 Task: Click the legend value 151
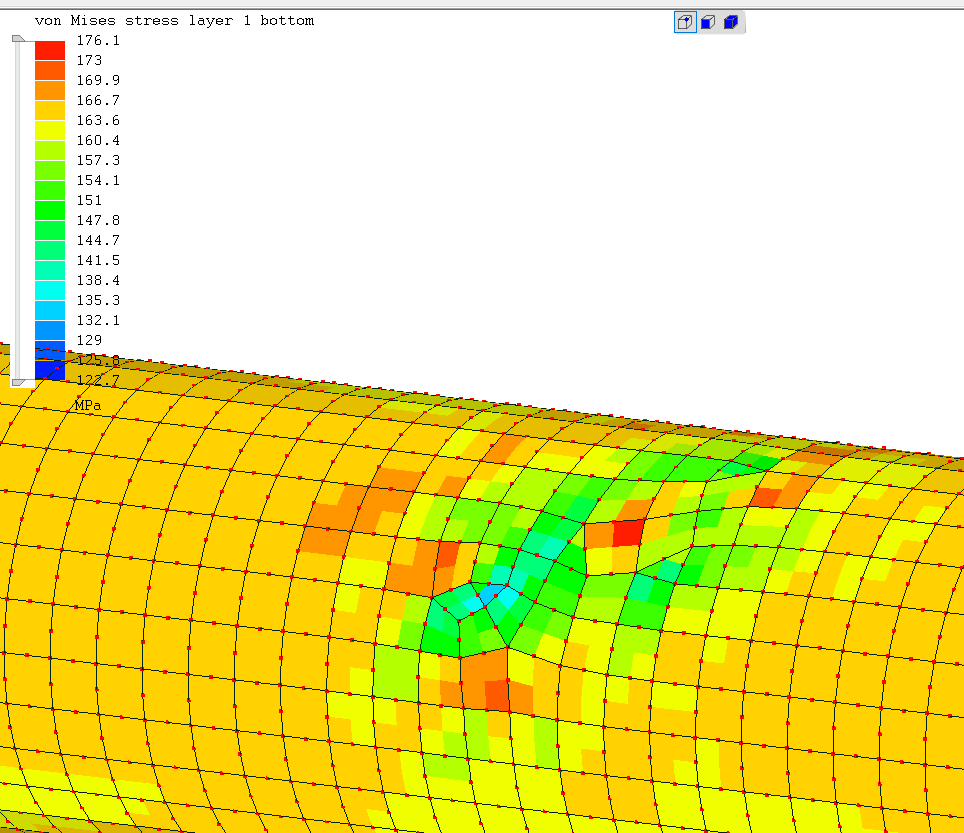[x=89, y=200]
